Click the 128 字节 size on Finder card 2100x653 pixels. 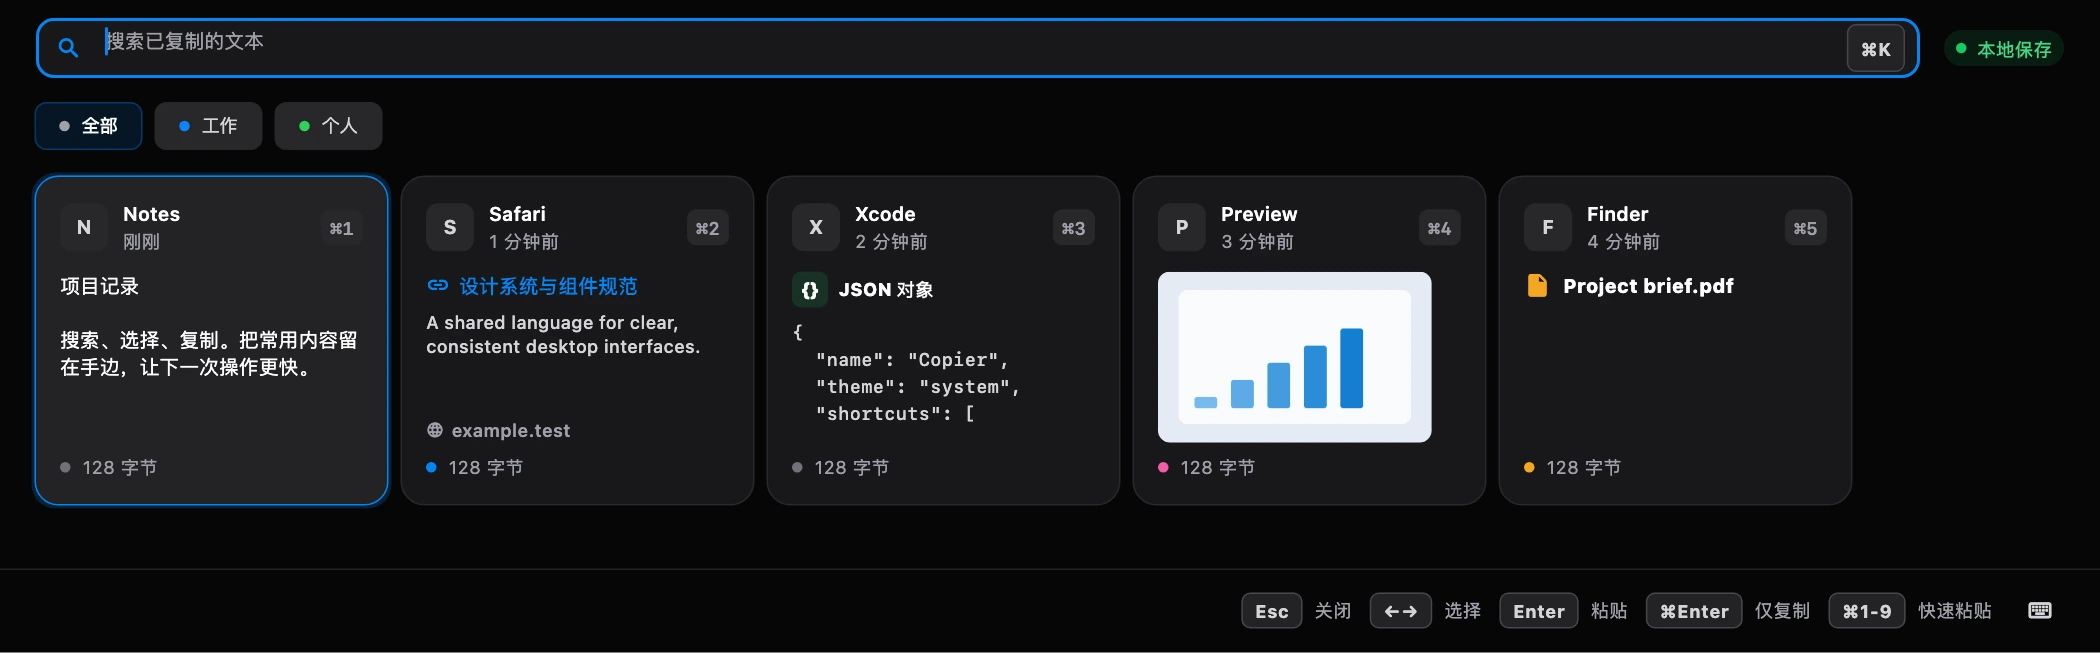coord(1583,468)
